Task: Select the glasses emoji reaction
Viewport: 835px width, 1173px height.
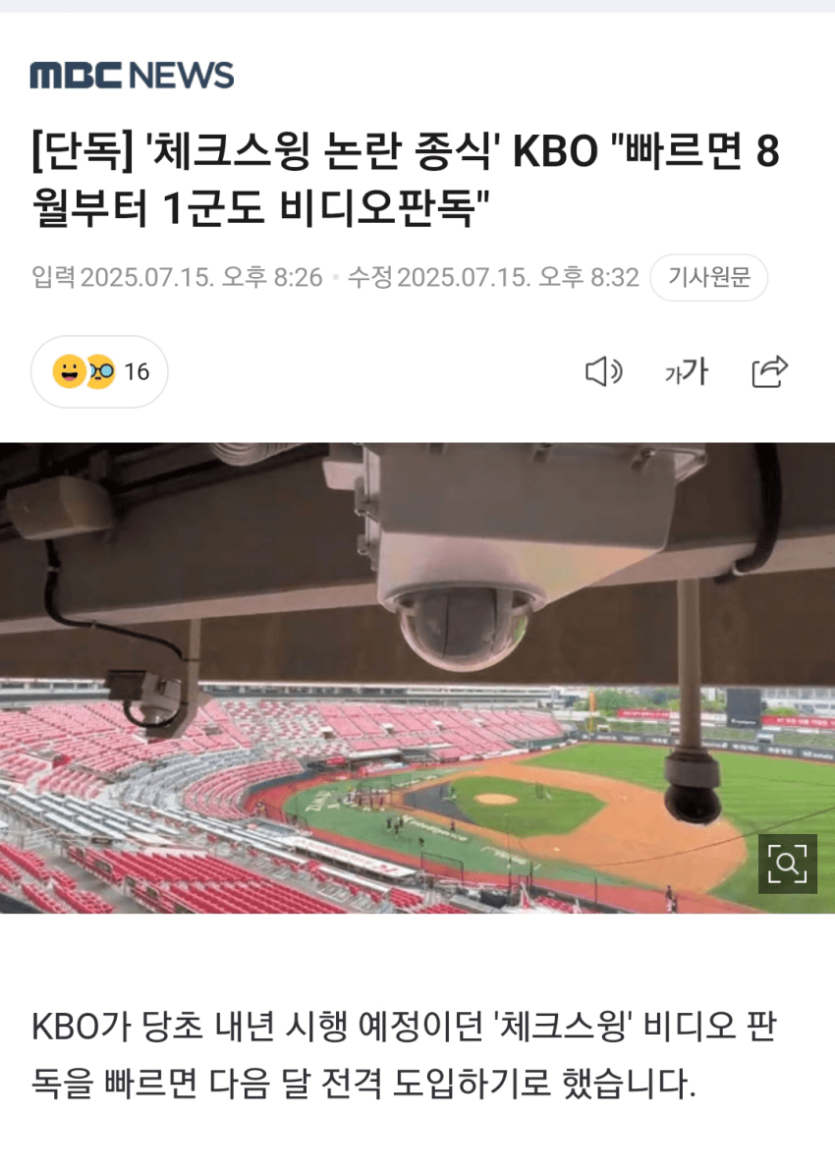Action: click(101, 372)
